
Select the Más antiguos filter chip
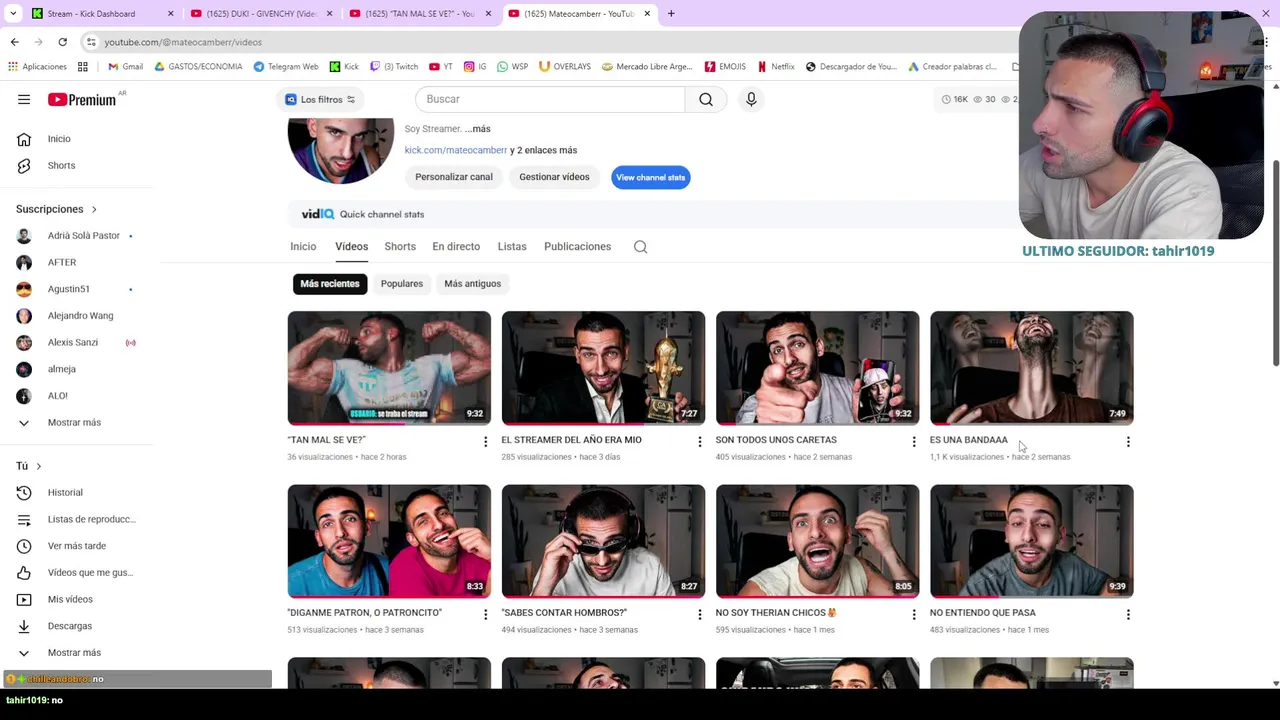[x=472, y=284]
